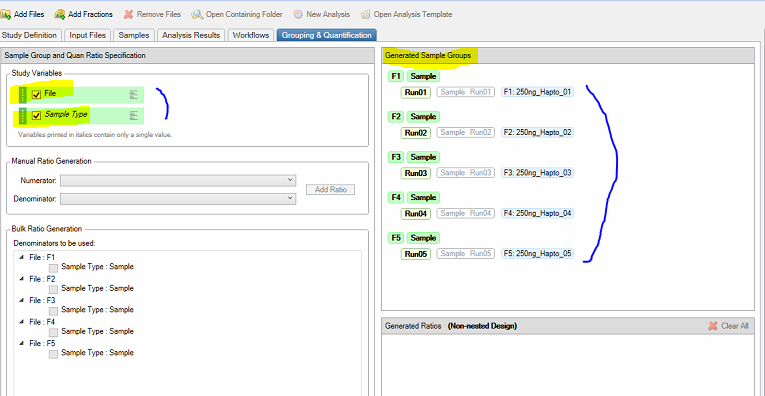
Task: Uncheck the File study variable checkbox
Action: click(36, 95)
